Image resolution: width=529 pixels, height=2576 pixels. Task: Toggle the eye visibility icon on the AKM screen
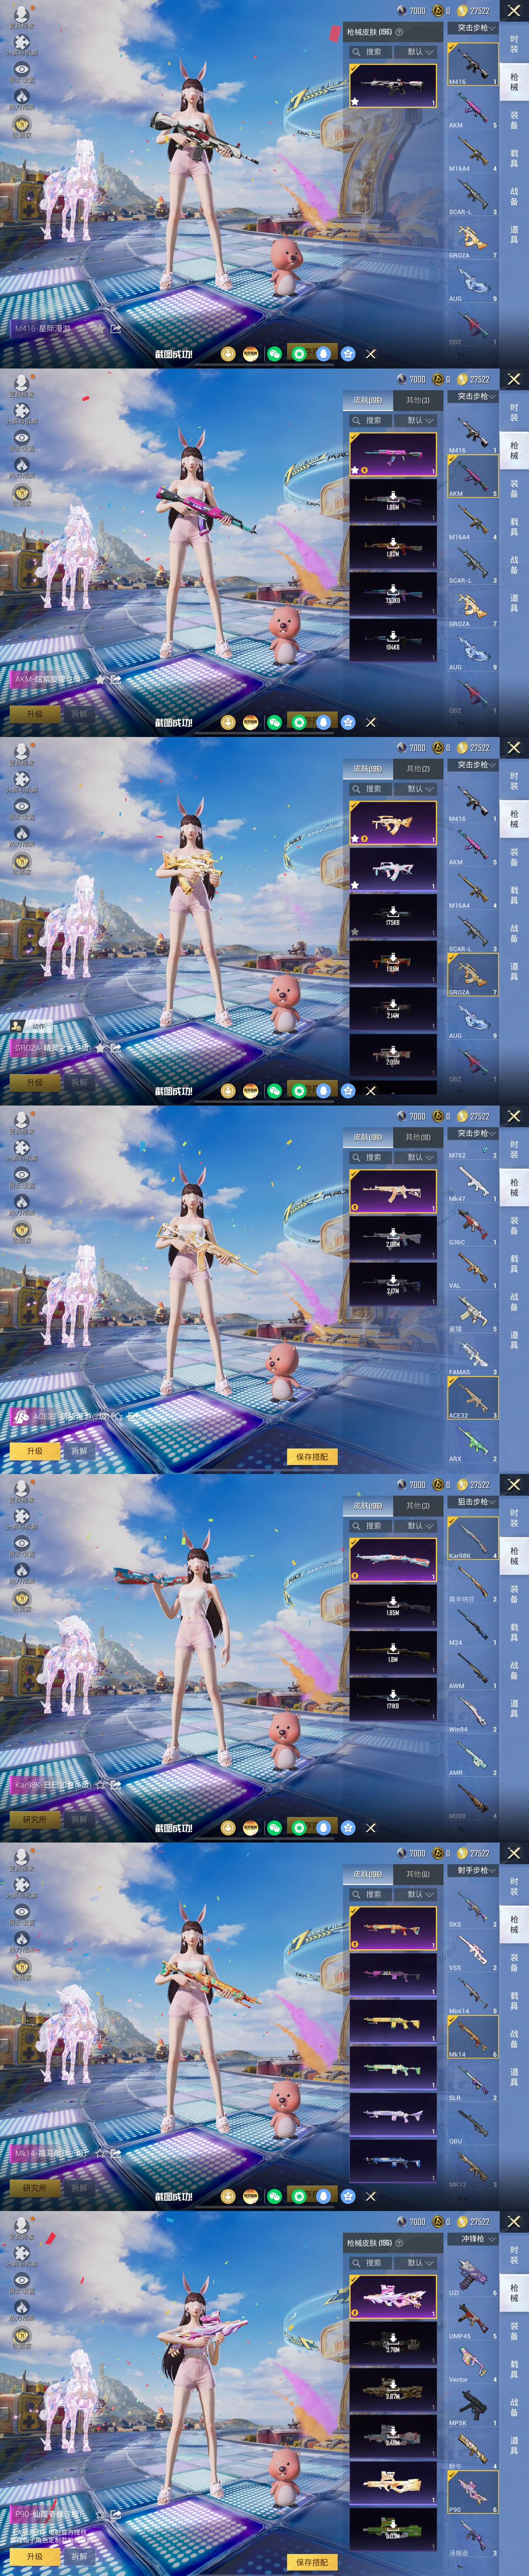[x=21, y=437]
